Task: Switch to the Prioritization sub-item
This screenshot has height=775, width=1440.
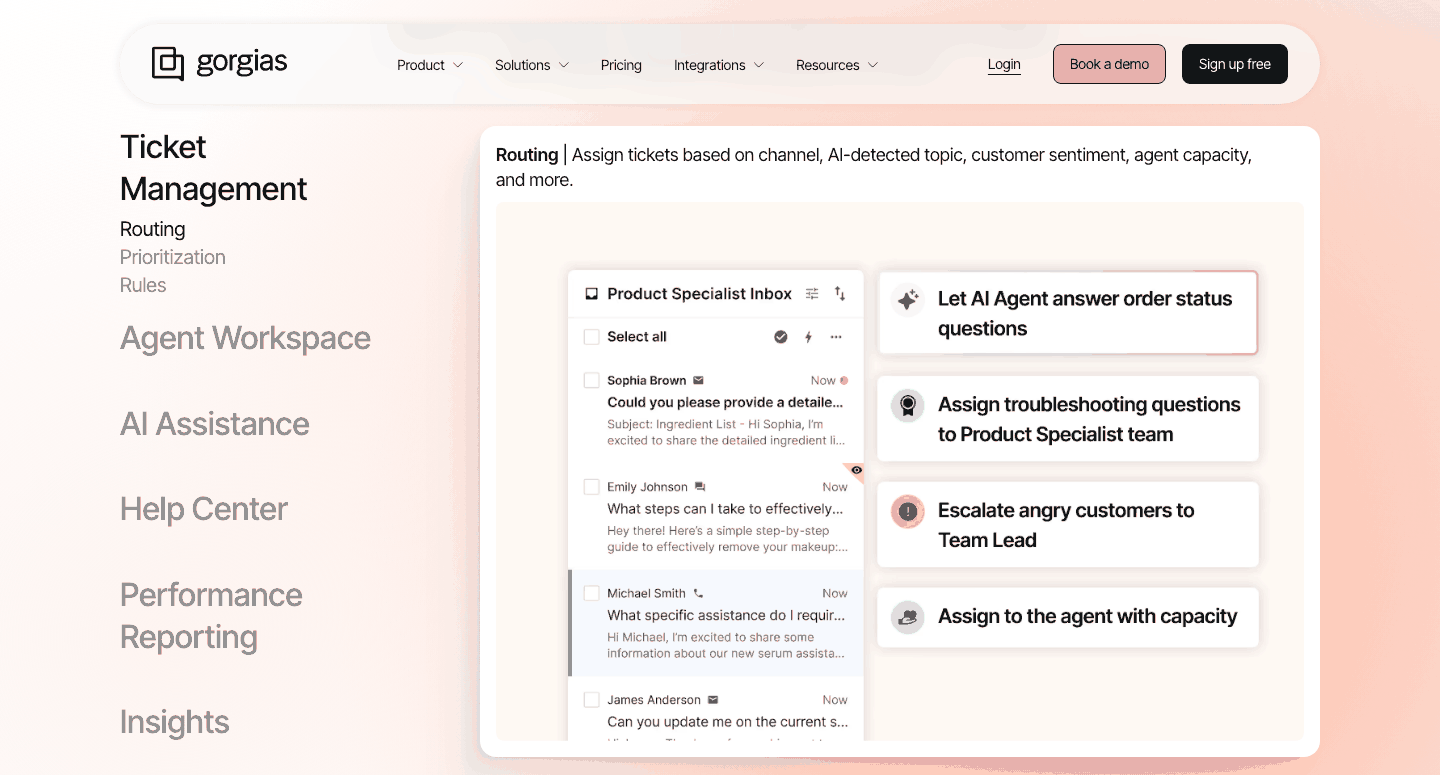Action: tap(173, 257)
